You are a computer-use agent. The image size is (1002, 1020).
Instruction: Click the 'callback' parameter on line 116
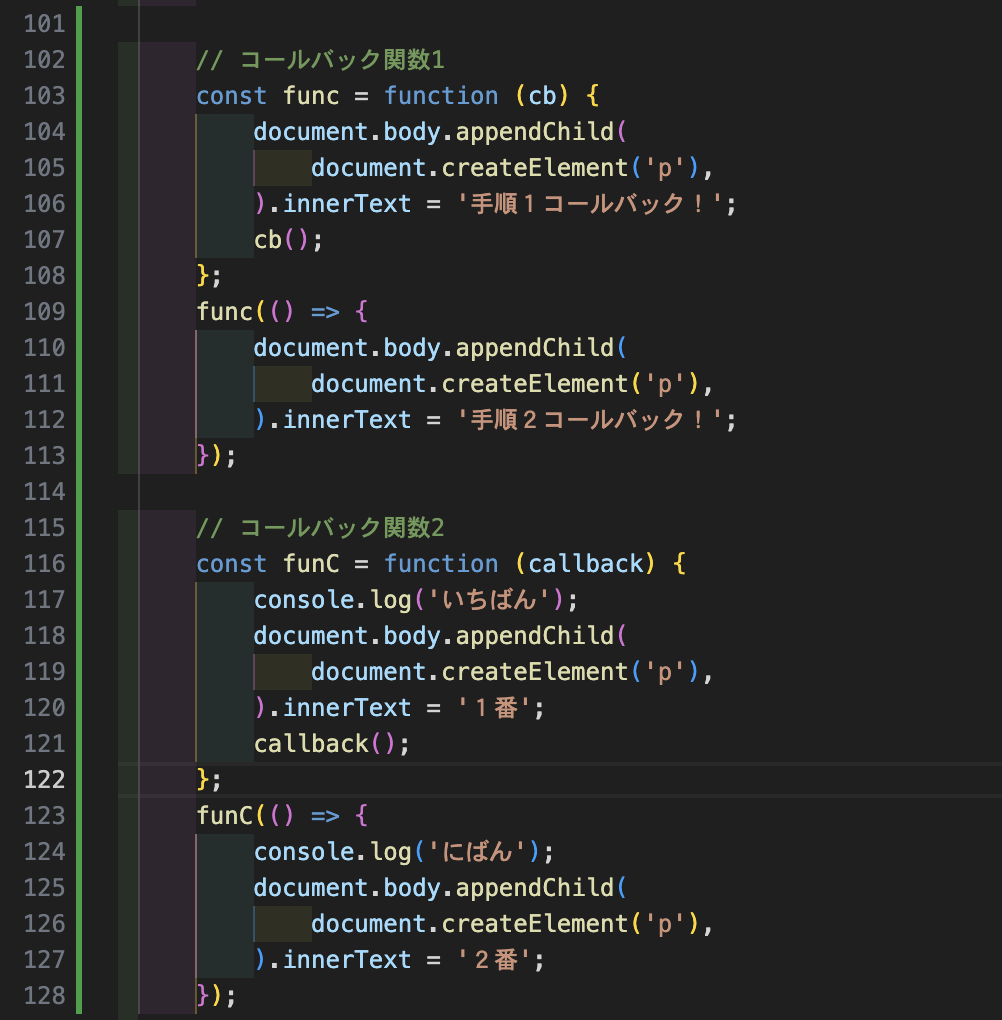click(585, 564)
